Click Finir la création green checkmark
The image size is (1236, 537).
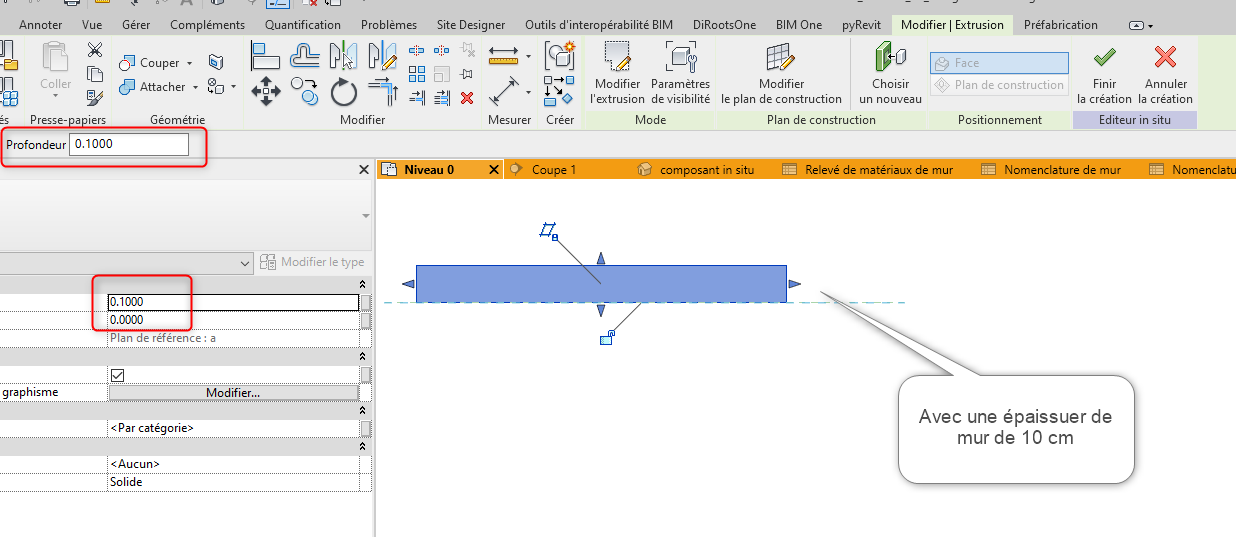point(1104,58)
